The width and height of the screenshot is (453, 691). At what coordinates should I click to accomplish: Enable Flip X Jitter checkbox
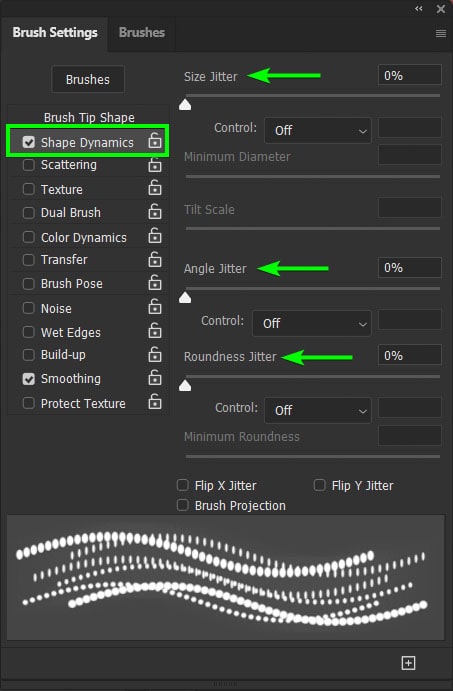(182, 485)
